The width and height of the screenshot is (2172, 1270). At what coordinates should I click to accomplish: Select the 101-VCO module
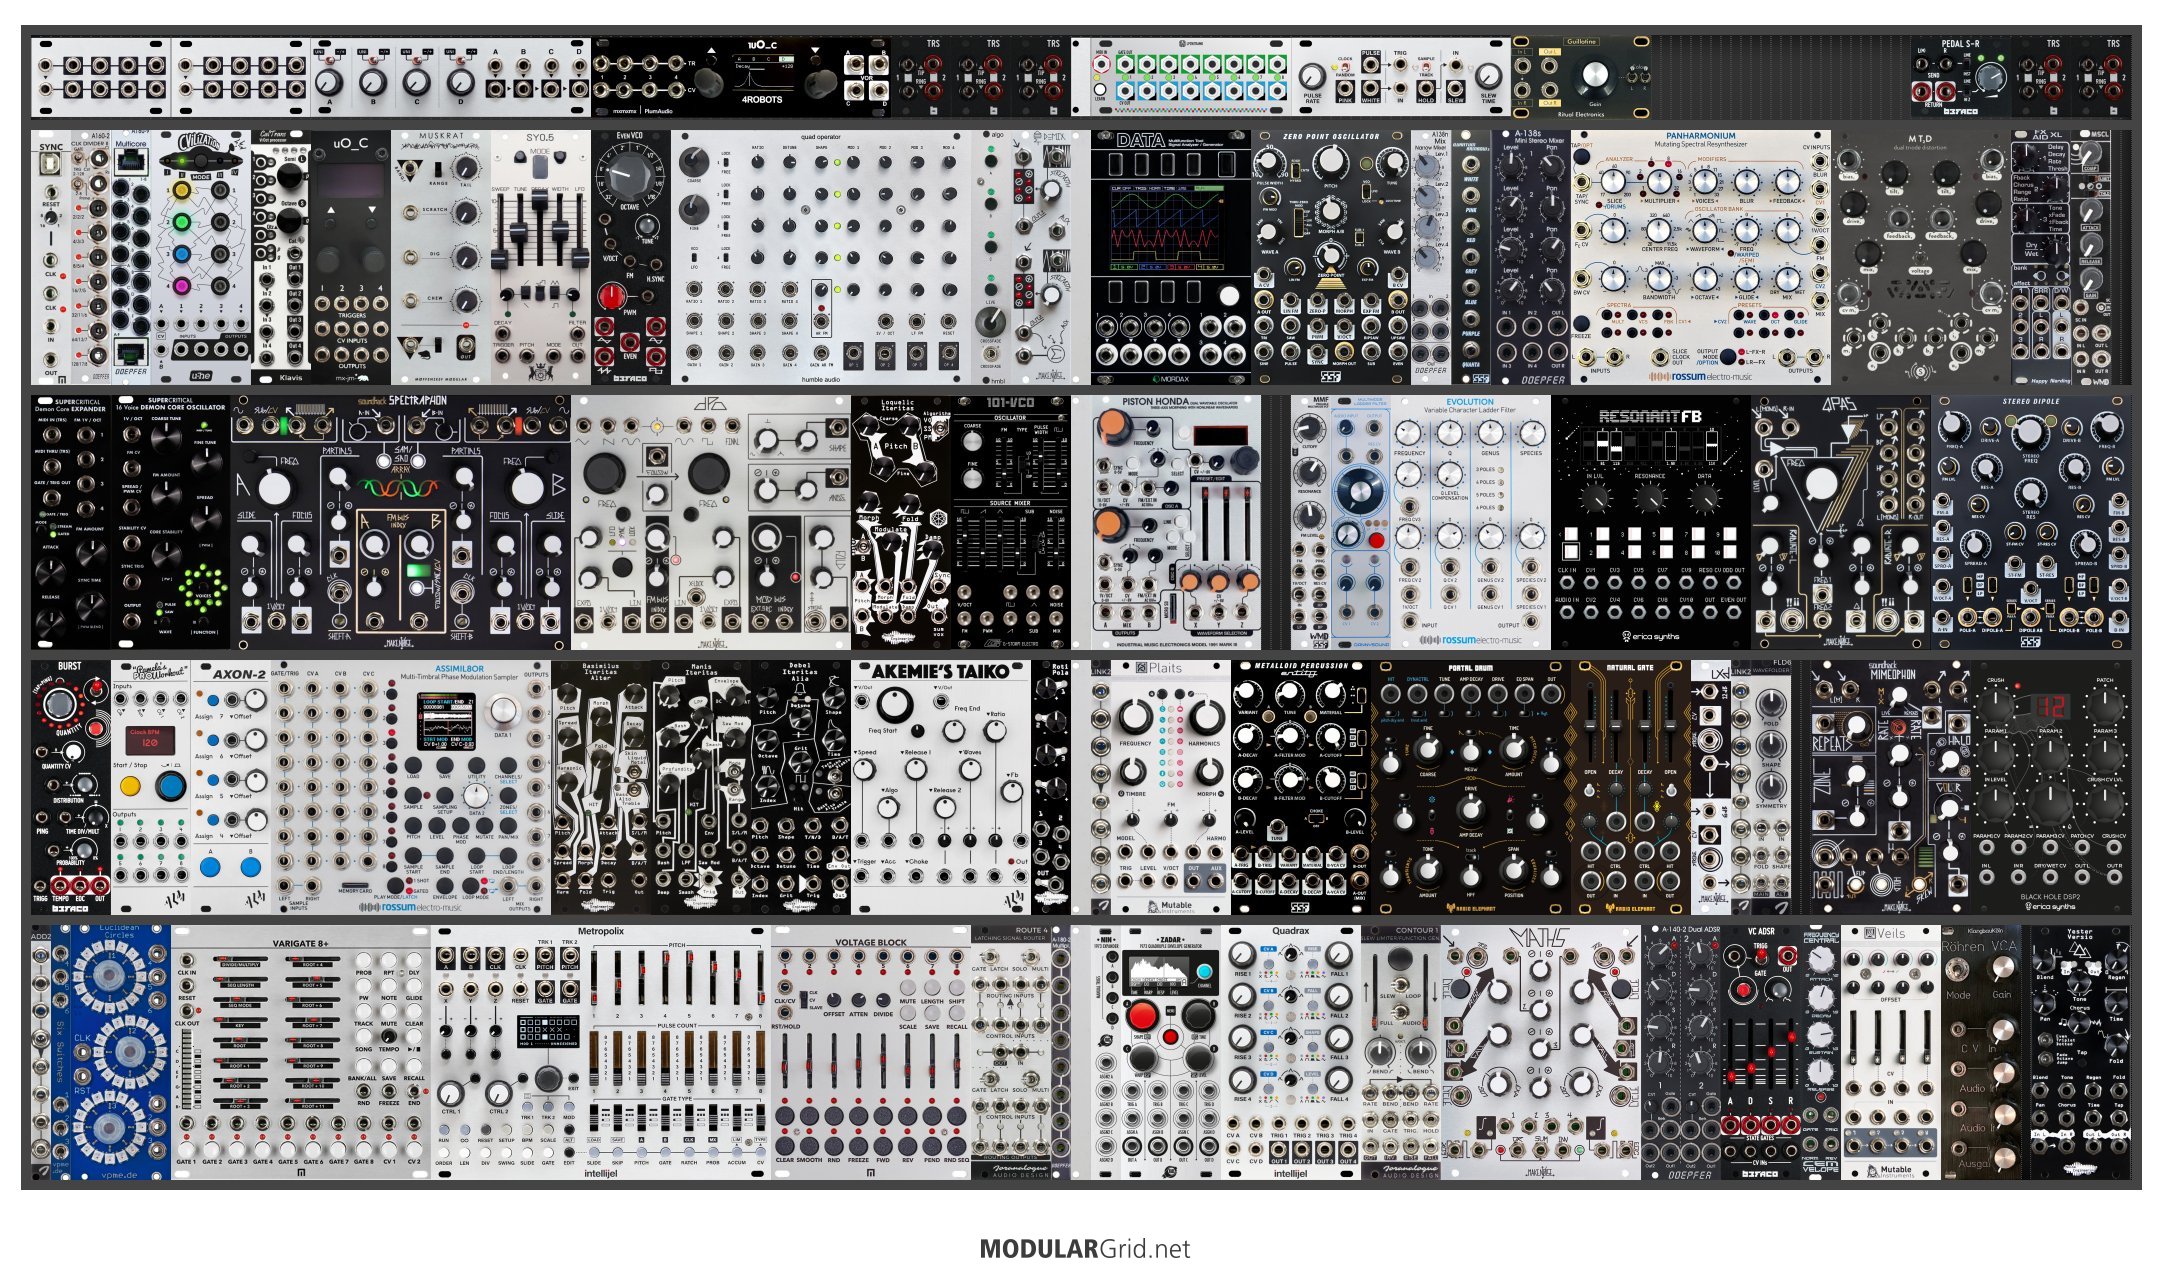1011,522
